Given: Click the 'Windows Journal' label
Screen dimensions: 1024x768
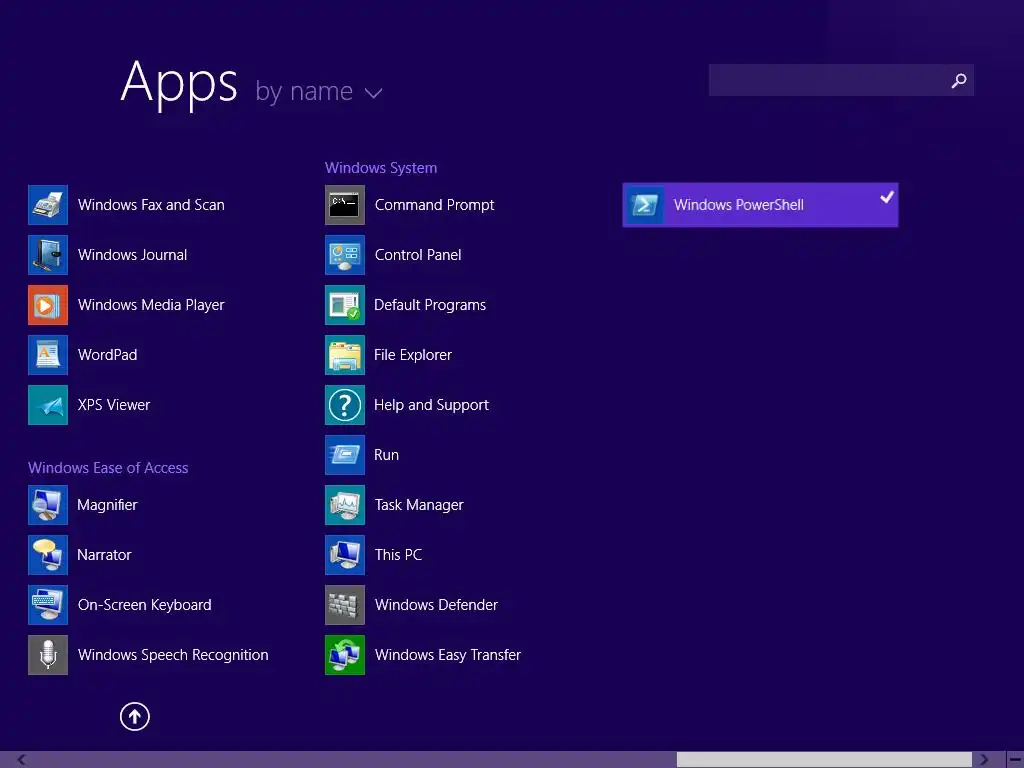Looking at the screenshot, I should (132, 255).
